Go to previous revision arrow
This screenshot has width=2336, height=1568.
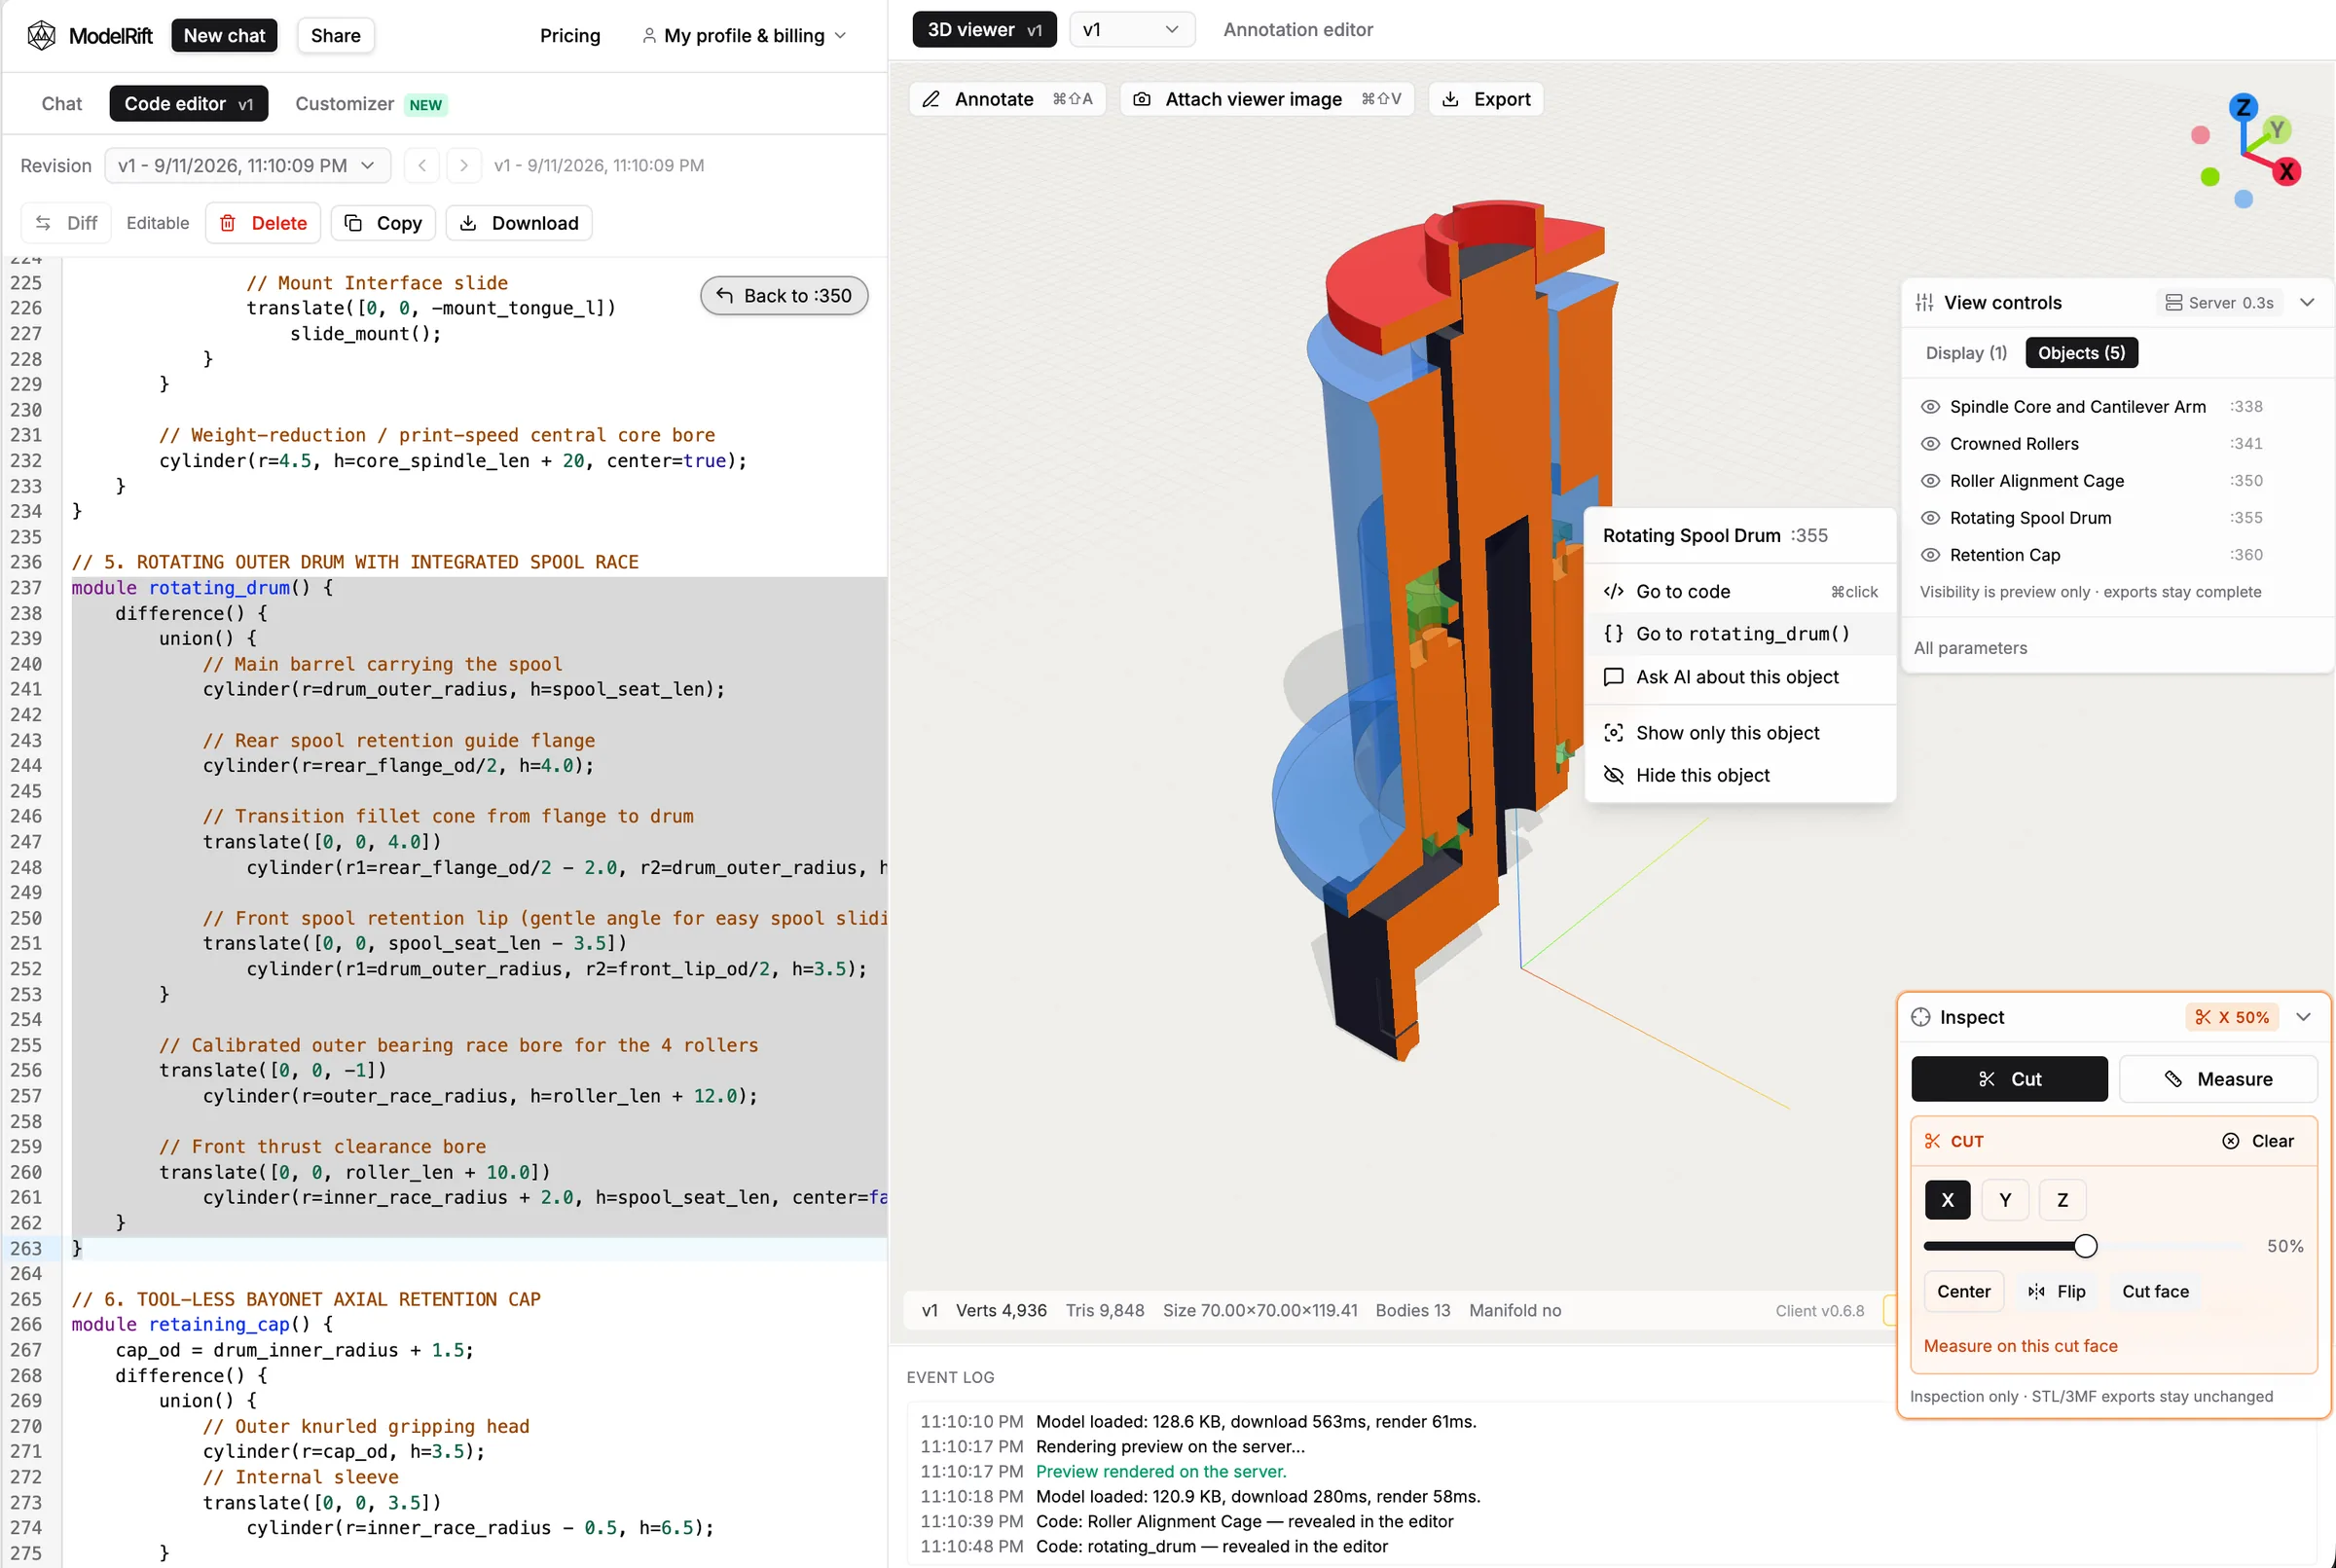[422, 165]
